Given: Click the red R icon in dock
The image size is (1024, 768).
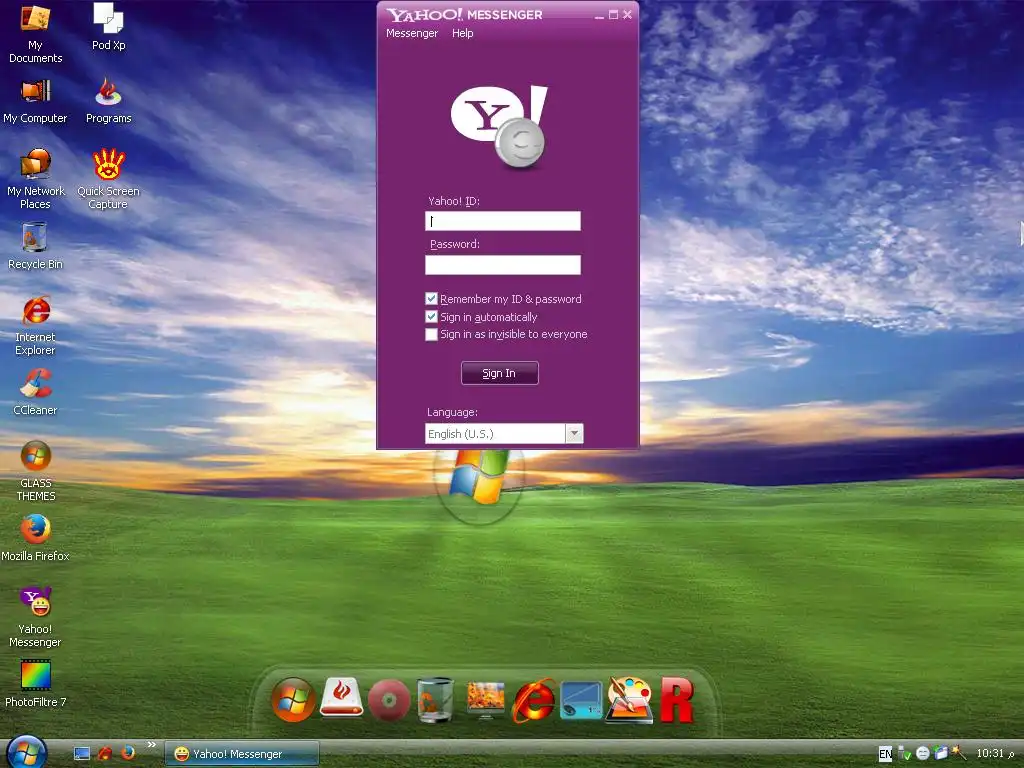Looking at the screenshot, I should click(677, 700).
